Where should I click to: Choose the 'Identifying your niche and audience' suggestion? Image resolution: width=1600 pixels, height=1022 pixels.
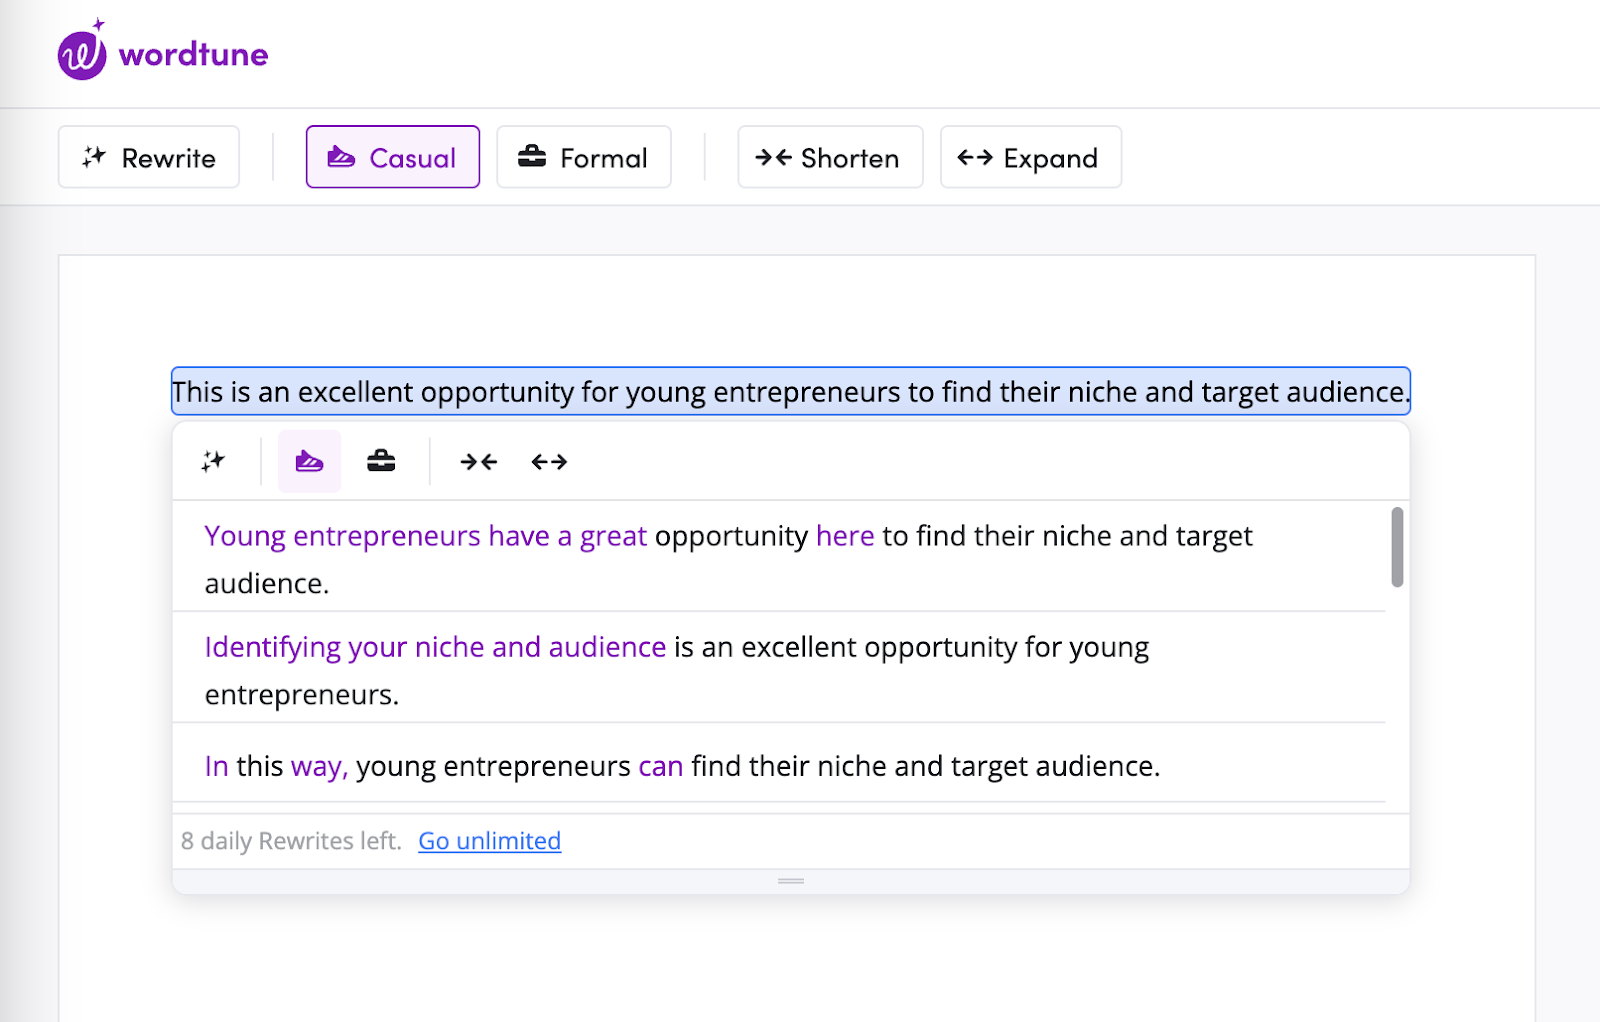click(x=676, y=669)
